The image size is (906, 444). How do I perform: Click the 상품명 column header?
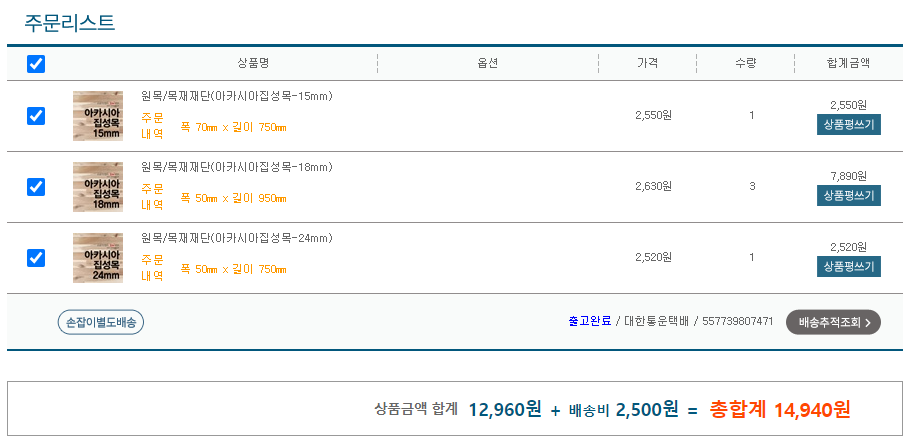(253, 63)
